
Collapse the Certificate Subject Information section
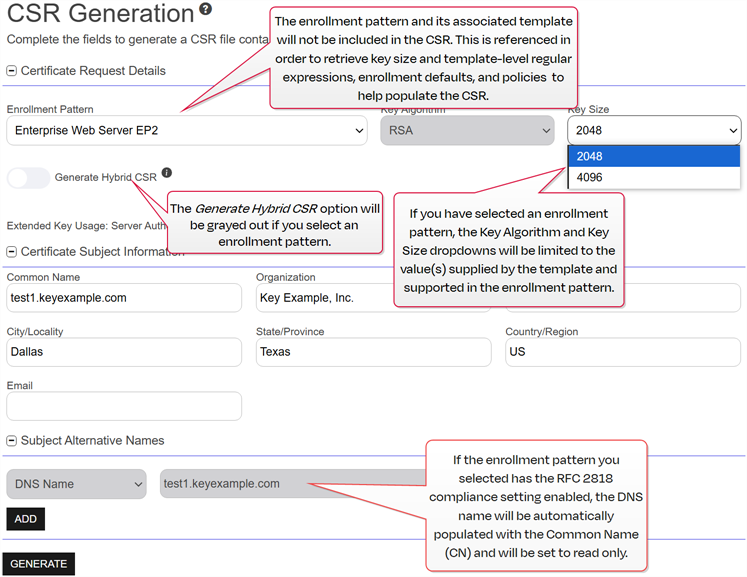12,251
